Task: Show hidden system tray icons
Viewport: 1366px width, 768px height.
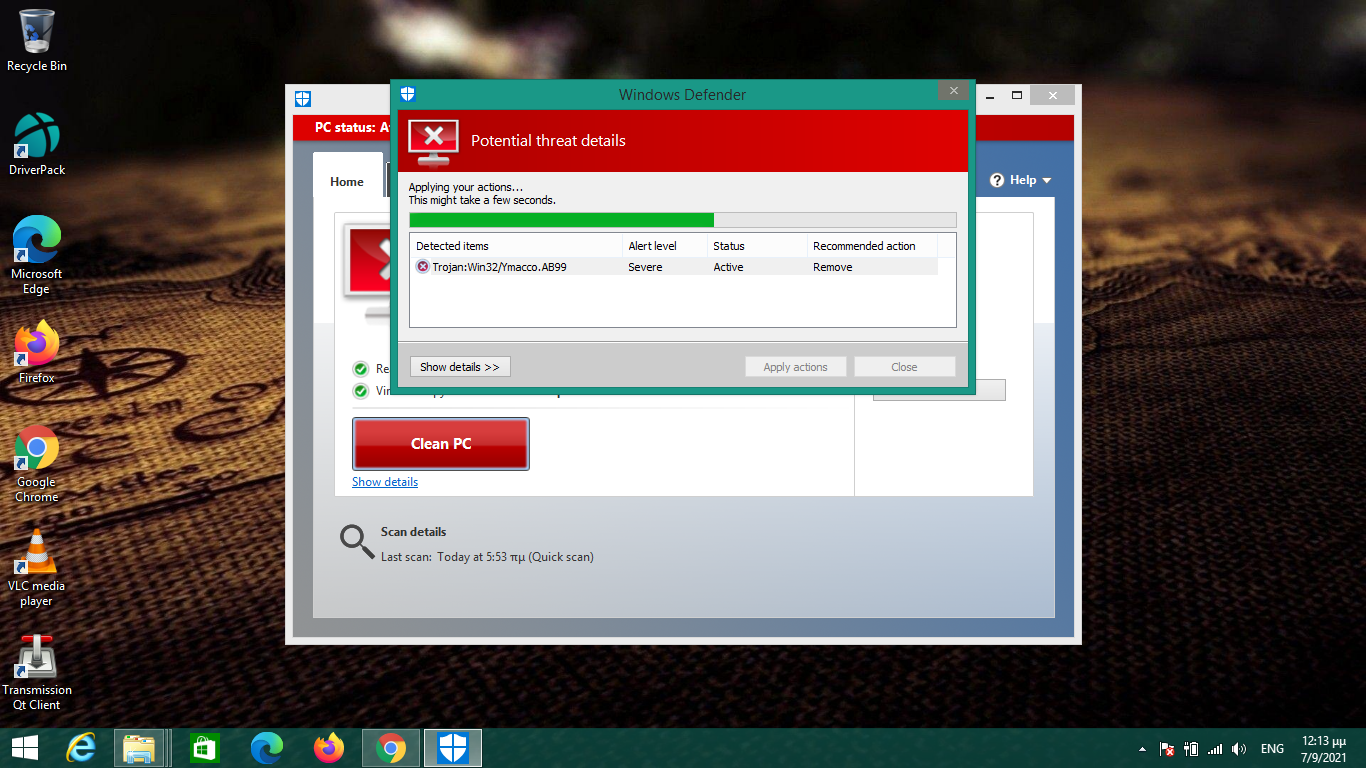Action: coord(1142,749)
